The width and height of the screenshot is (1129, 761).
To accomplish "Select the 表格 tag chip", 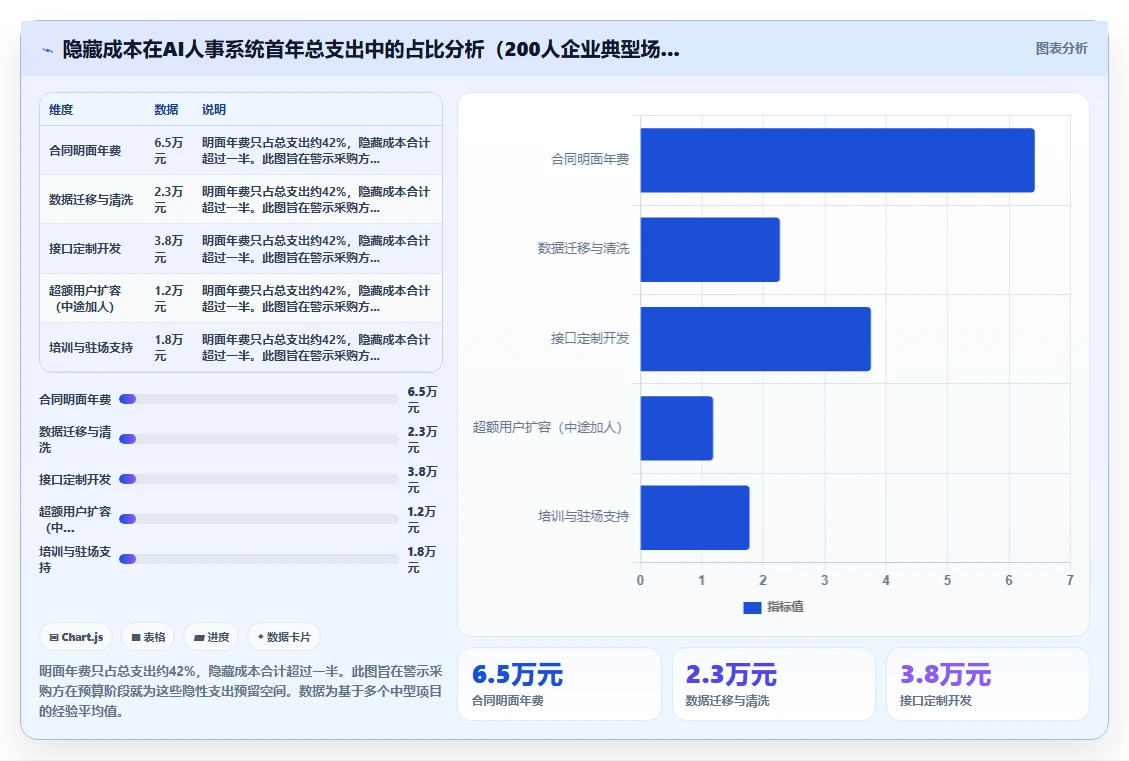I will (x=148, y=637).
